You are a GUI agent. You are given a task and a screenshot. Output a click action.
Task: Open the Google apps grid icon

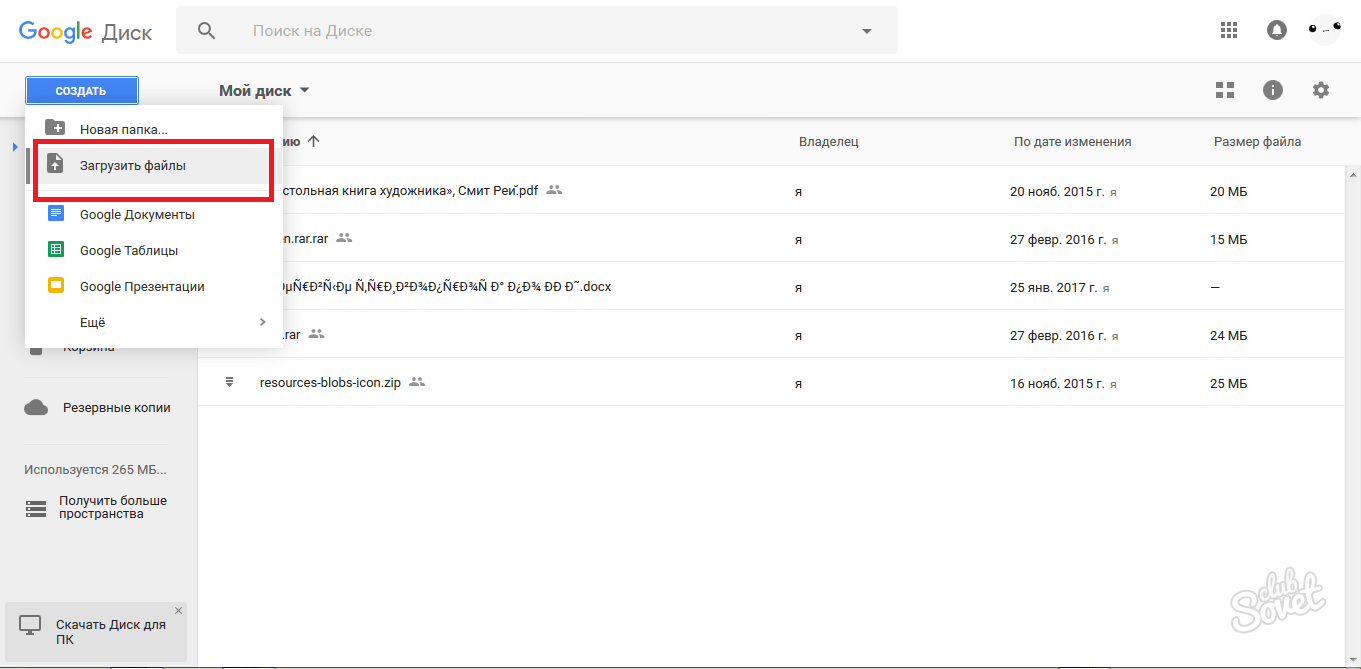[1229, 31]
